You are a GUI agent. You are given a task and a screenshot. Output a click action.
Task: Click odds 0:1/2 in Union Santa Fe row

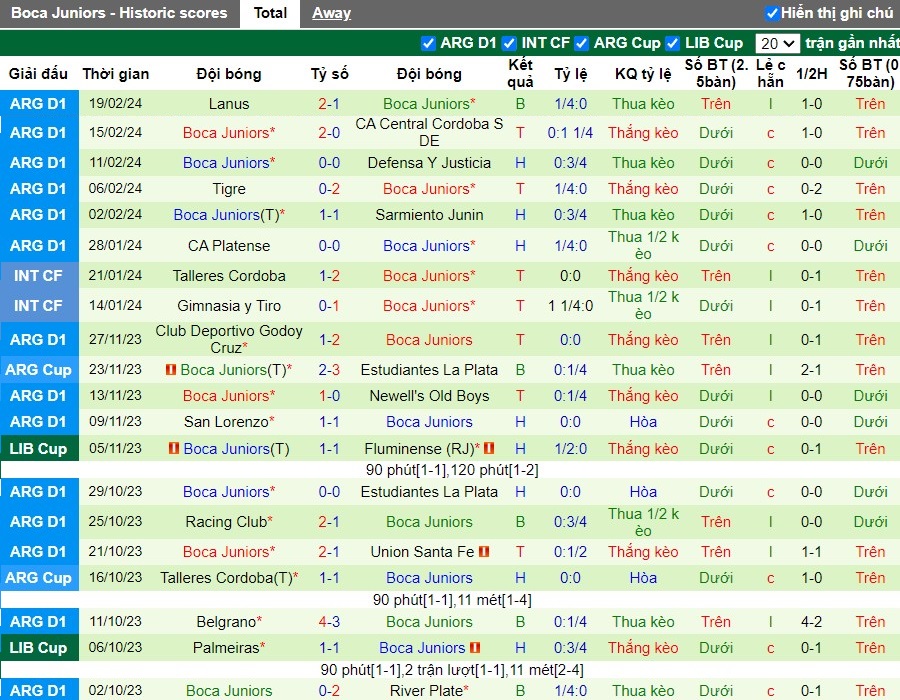tap(570, 551)
